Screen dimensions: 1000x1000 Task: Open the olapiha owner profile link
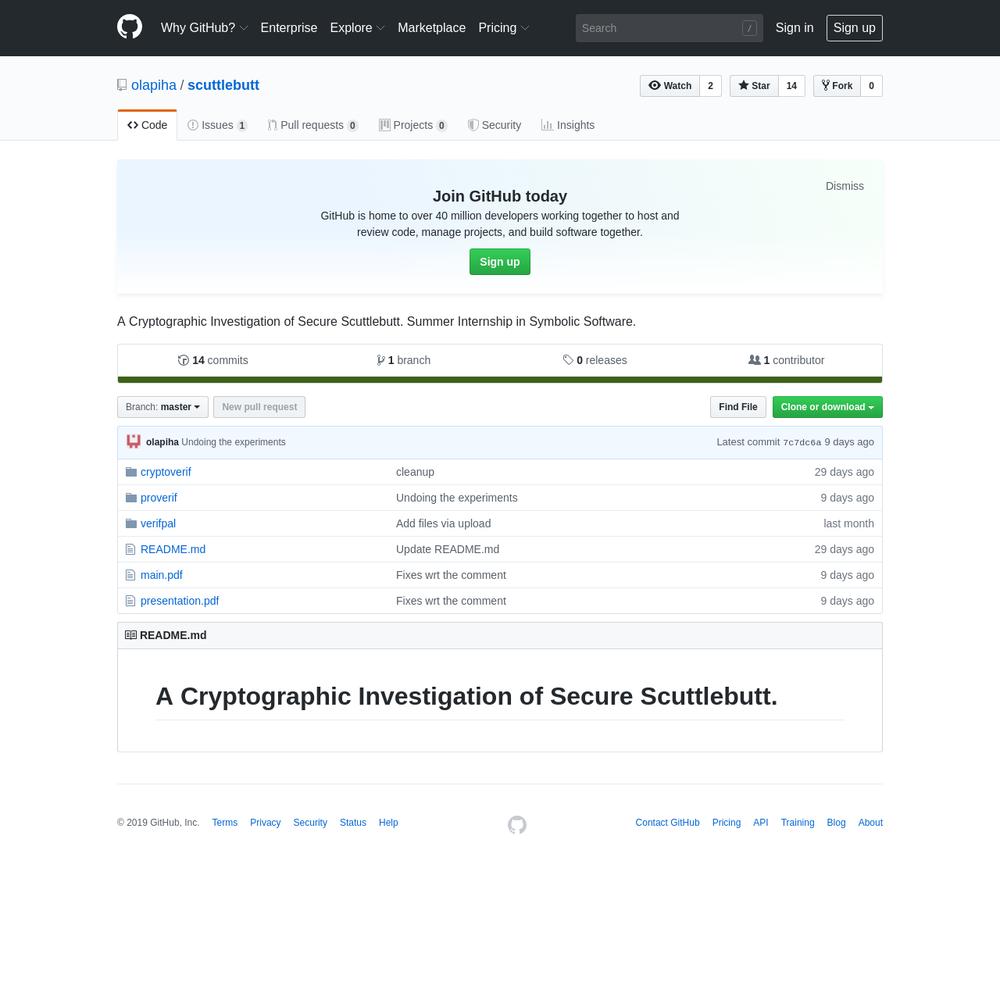point(154,85)
